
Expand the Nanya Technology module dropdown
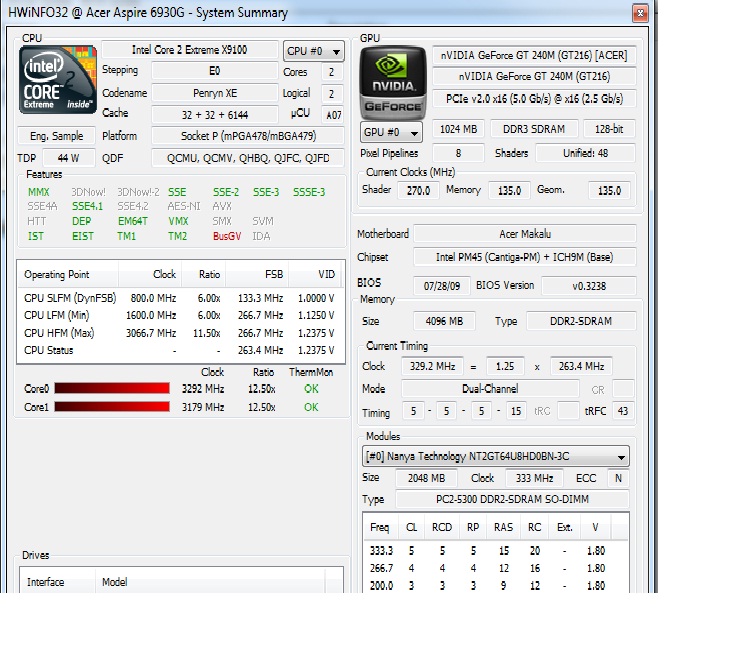pyautogui.click(x=495, y=456)
